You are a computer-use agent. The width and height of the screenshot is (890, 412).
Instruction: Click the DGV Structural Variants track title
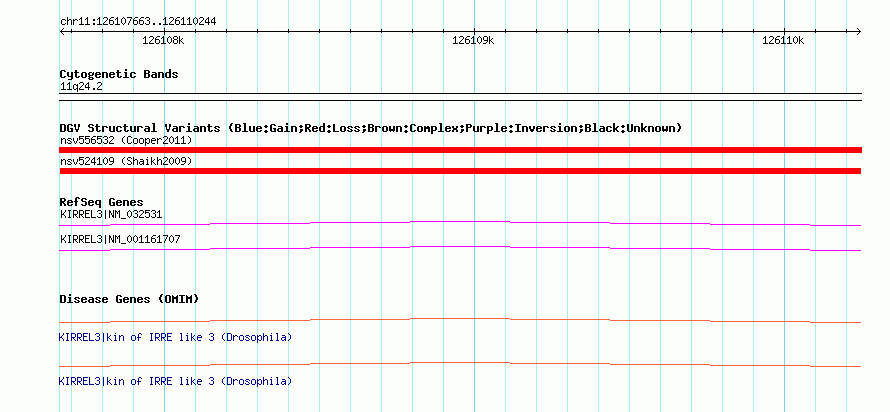click(x=371, y=128)
